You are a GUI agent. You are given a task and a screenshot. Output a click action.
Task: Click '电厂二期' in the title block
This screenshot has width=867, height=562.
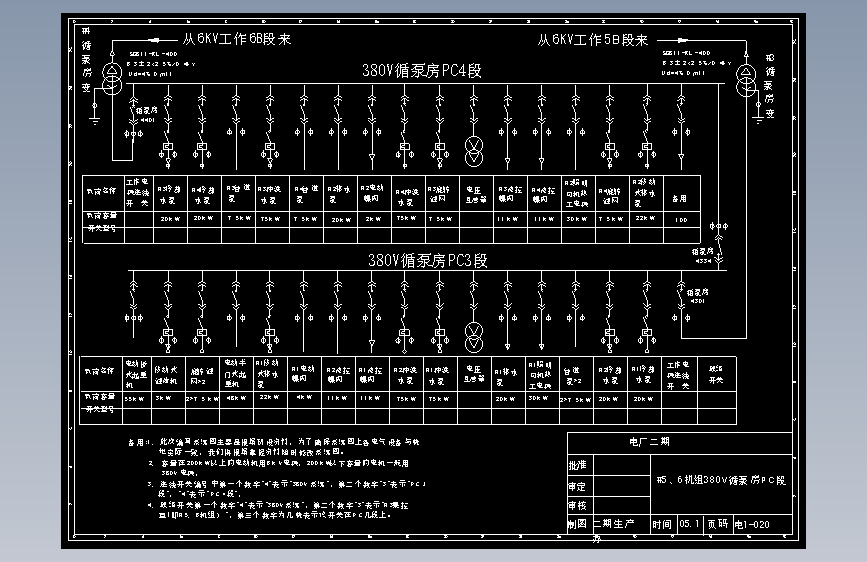coord(649,441)
